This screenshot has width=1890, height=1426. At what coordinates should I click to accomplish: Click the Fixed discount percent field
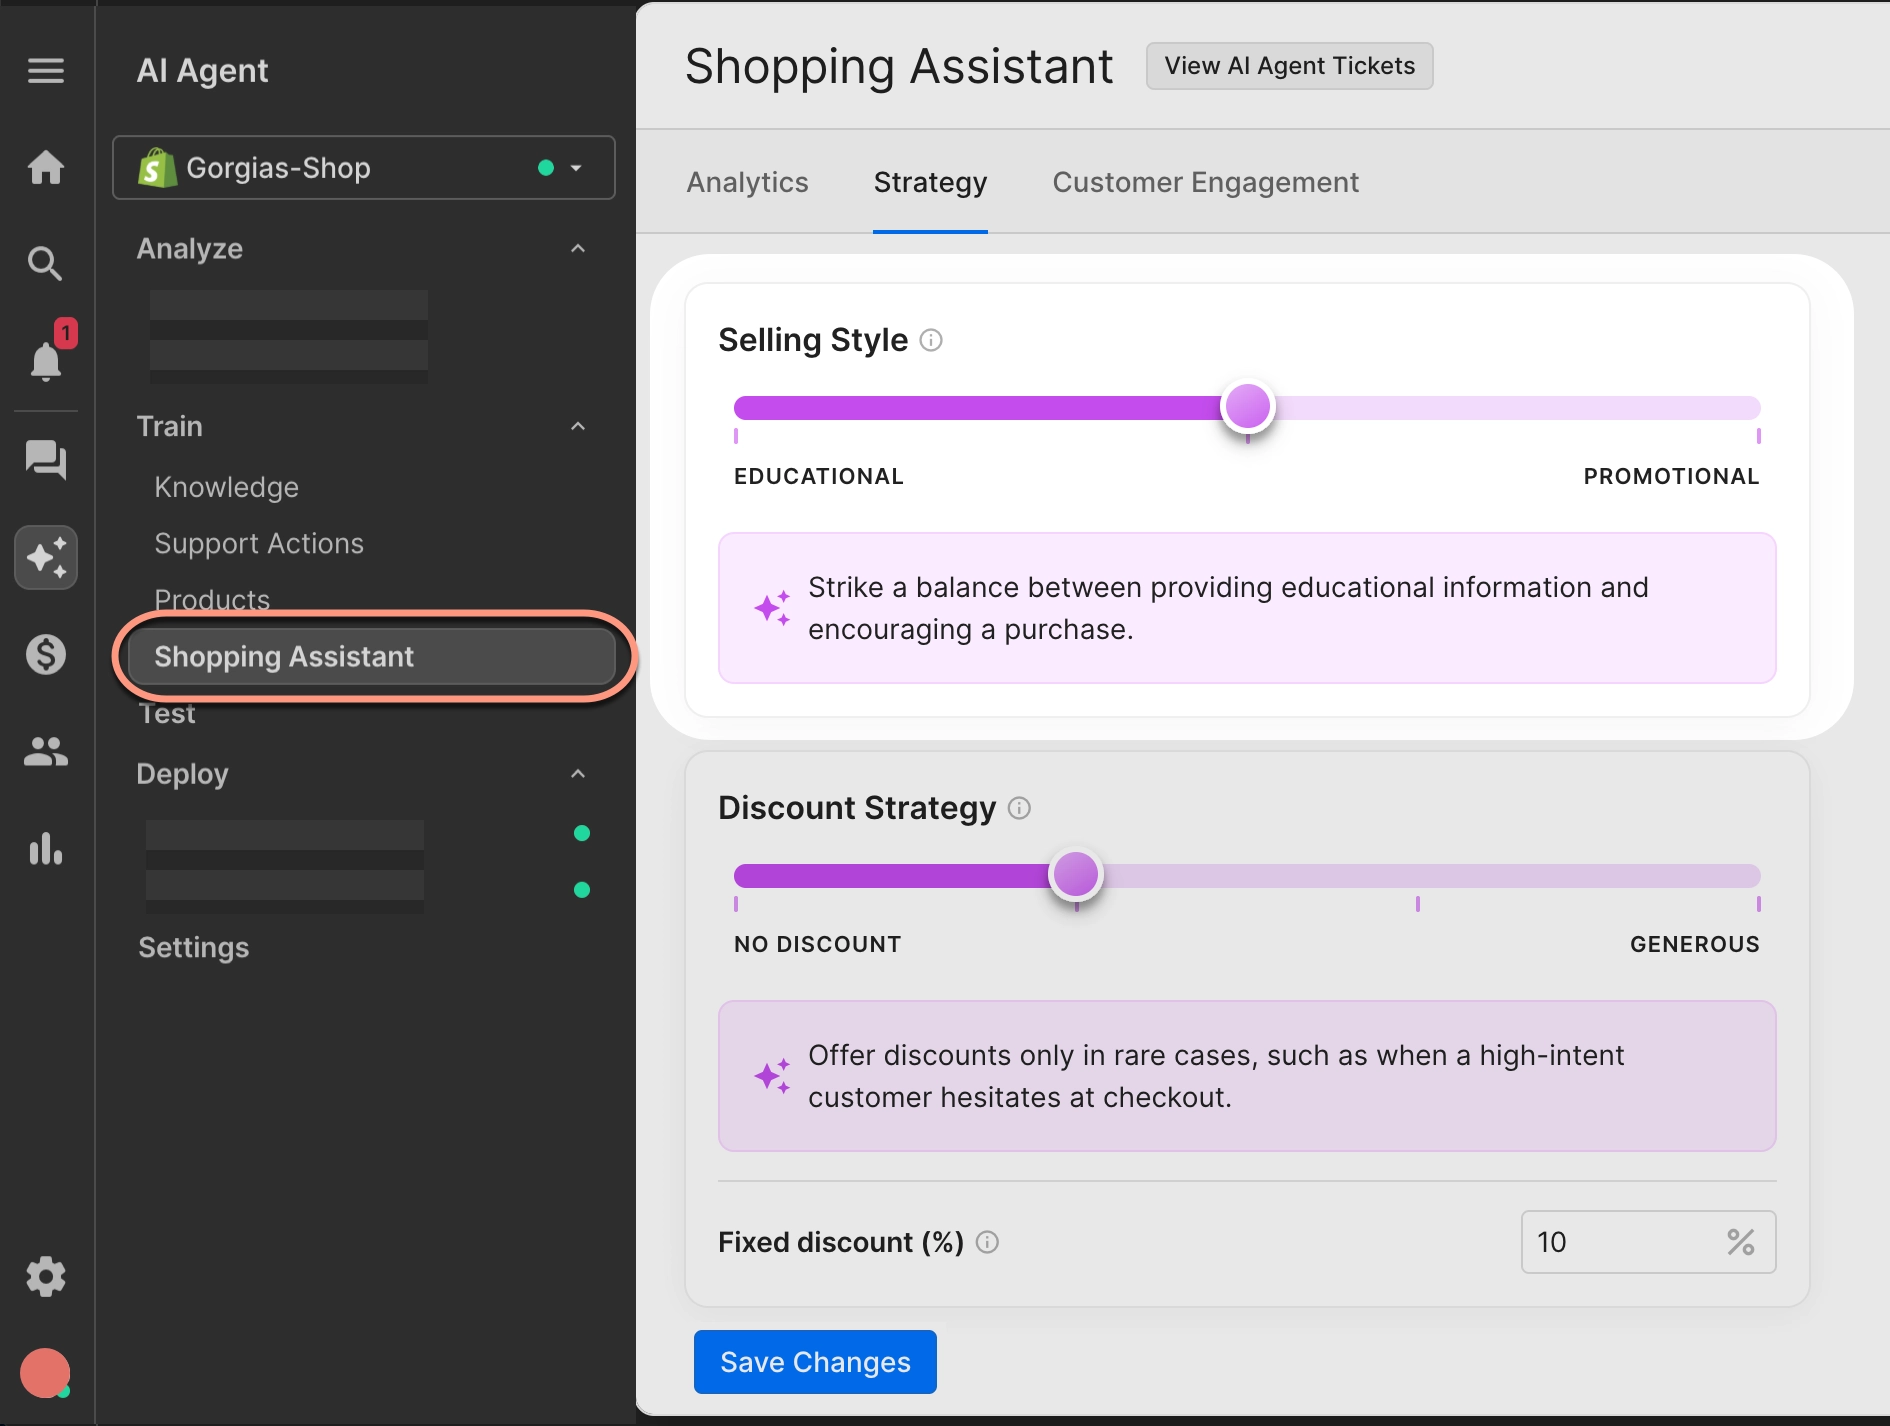coord(1648,1242)
